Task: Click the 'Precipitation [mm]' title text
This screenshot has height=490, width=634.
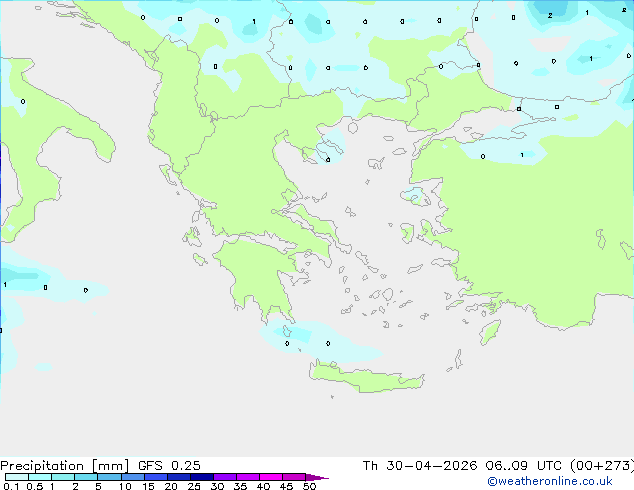Action: coord(65,466)
